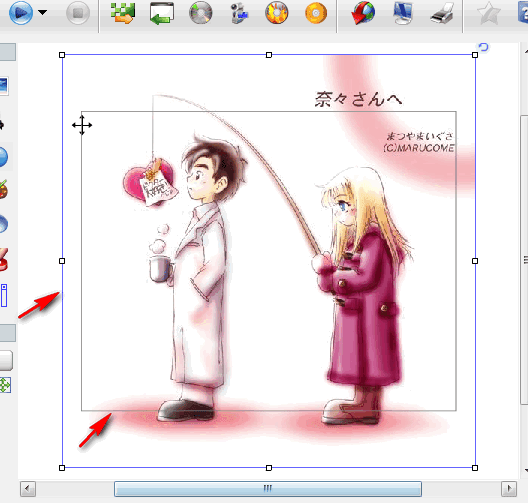This screenshot has height=503, width=528.
Task: Click the orange disc icon
Action: pyautogui.click(x=316, y=13)
